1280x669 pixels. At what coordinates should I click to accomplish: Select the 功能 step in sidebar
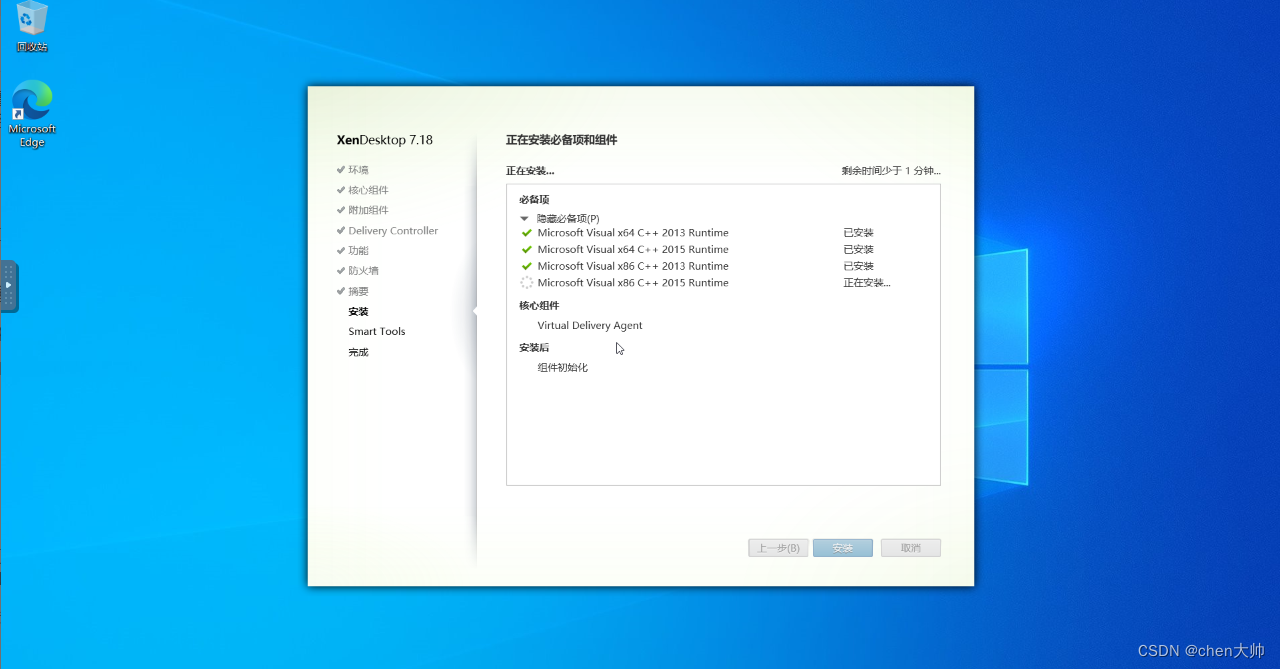coord(358,251)
